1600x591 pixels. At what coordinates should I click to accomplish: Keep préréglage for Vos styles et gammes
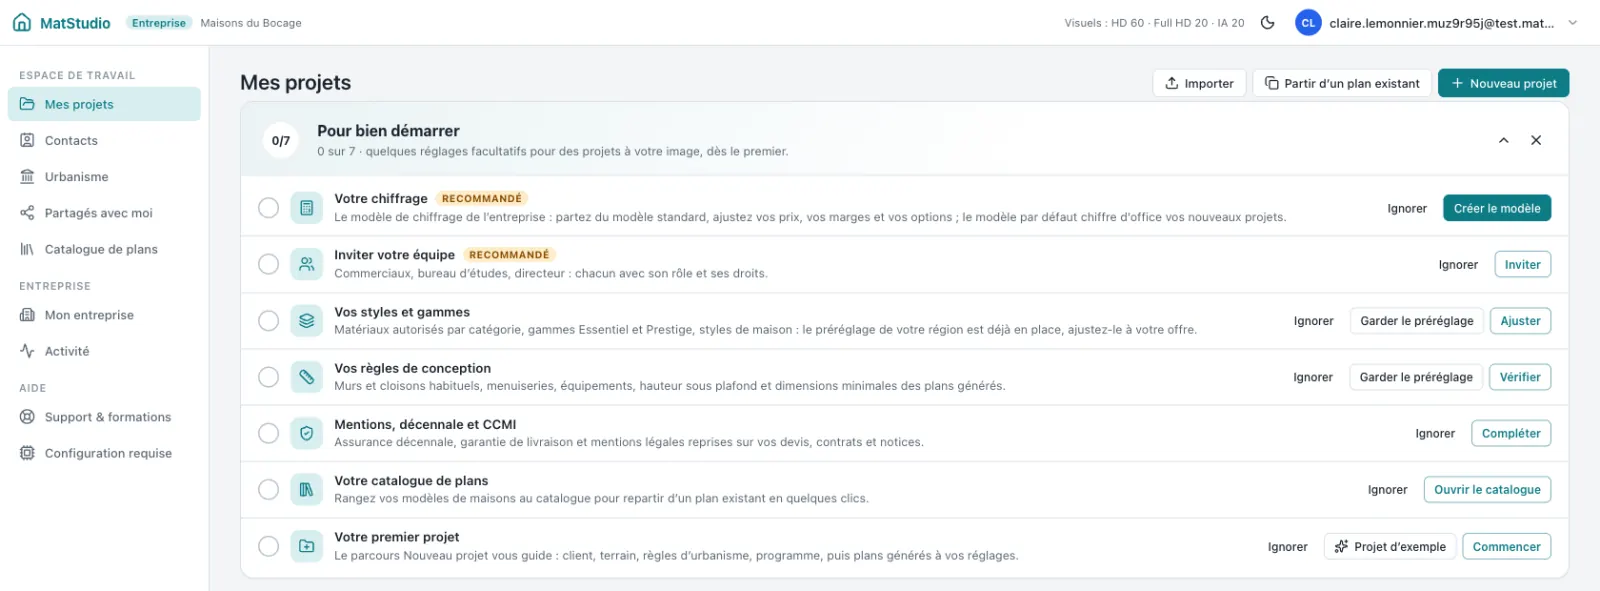click(x=1417, y=321)
